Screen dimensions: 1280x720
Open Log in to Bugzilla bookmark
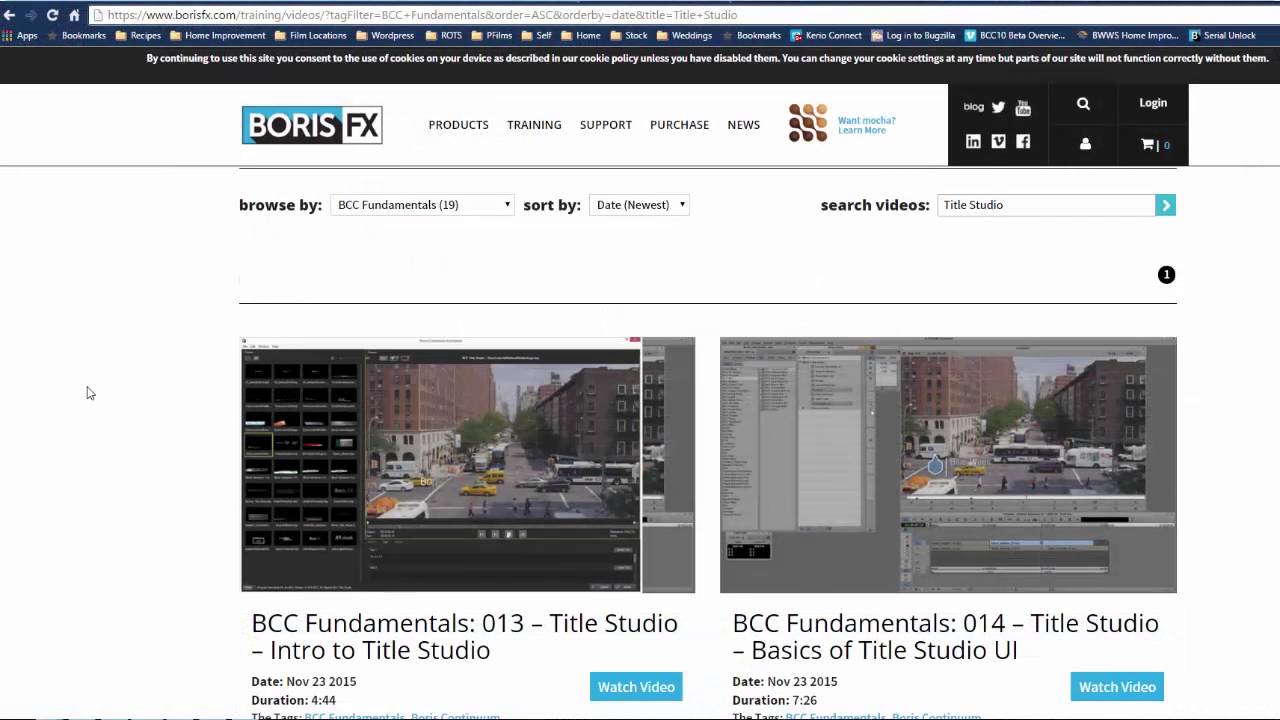click(x=913, y=35)
